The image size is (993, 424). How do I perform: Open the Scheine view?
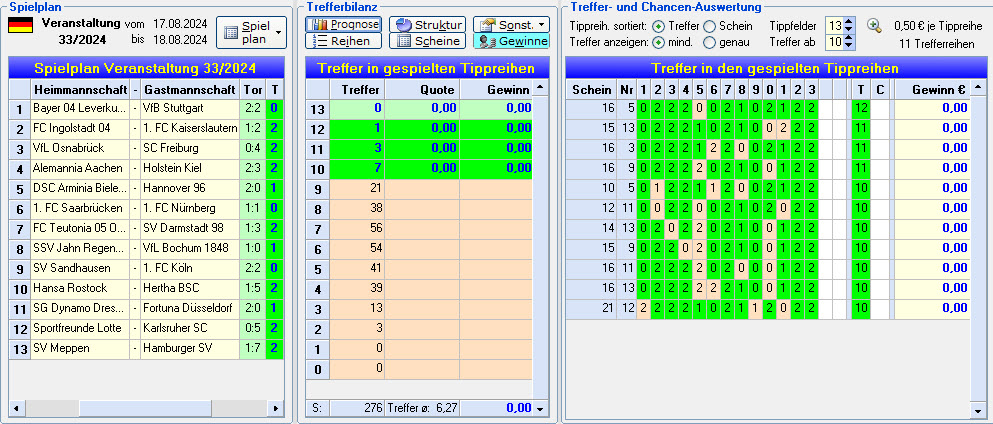point(427,41)
